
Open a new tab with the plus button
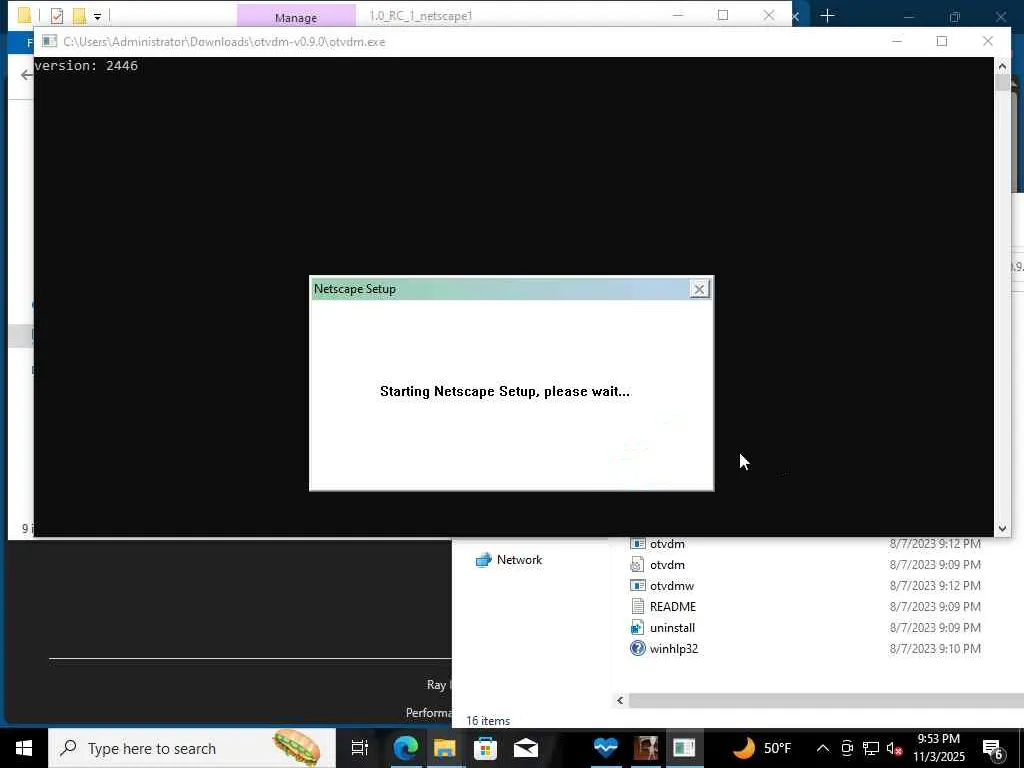point(827,16)
